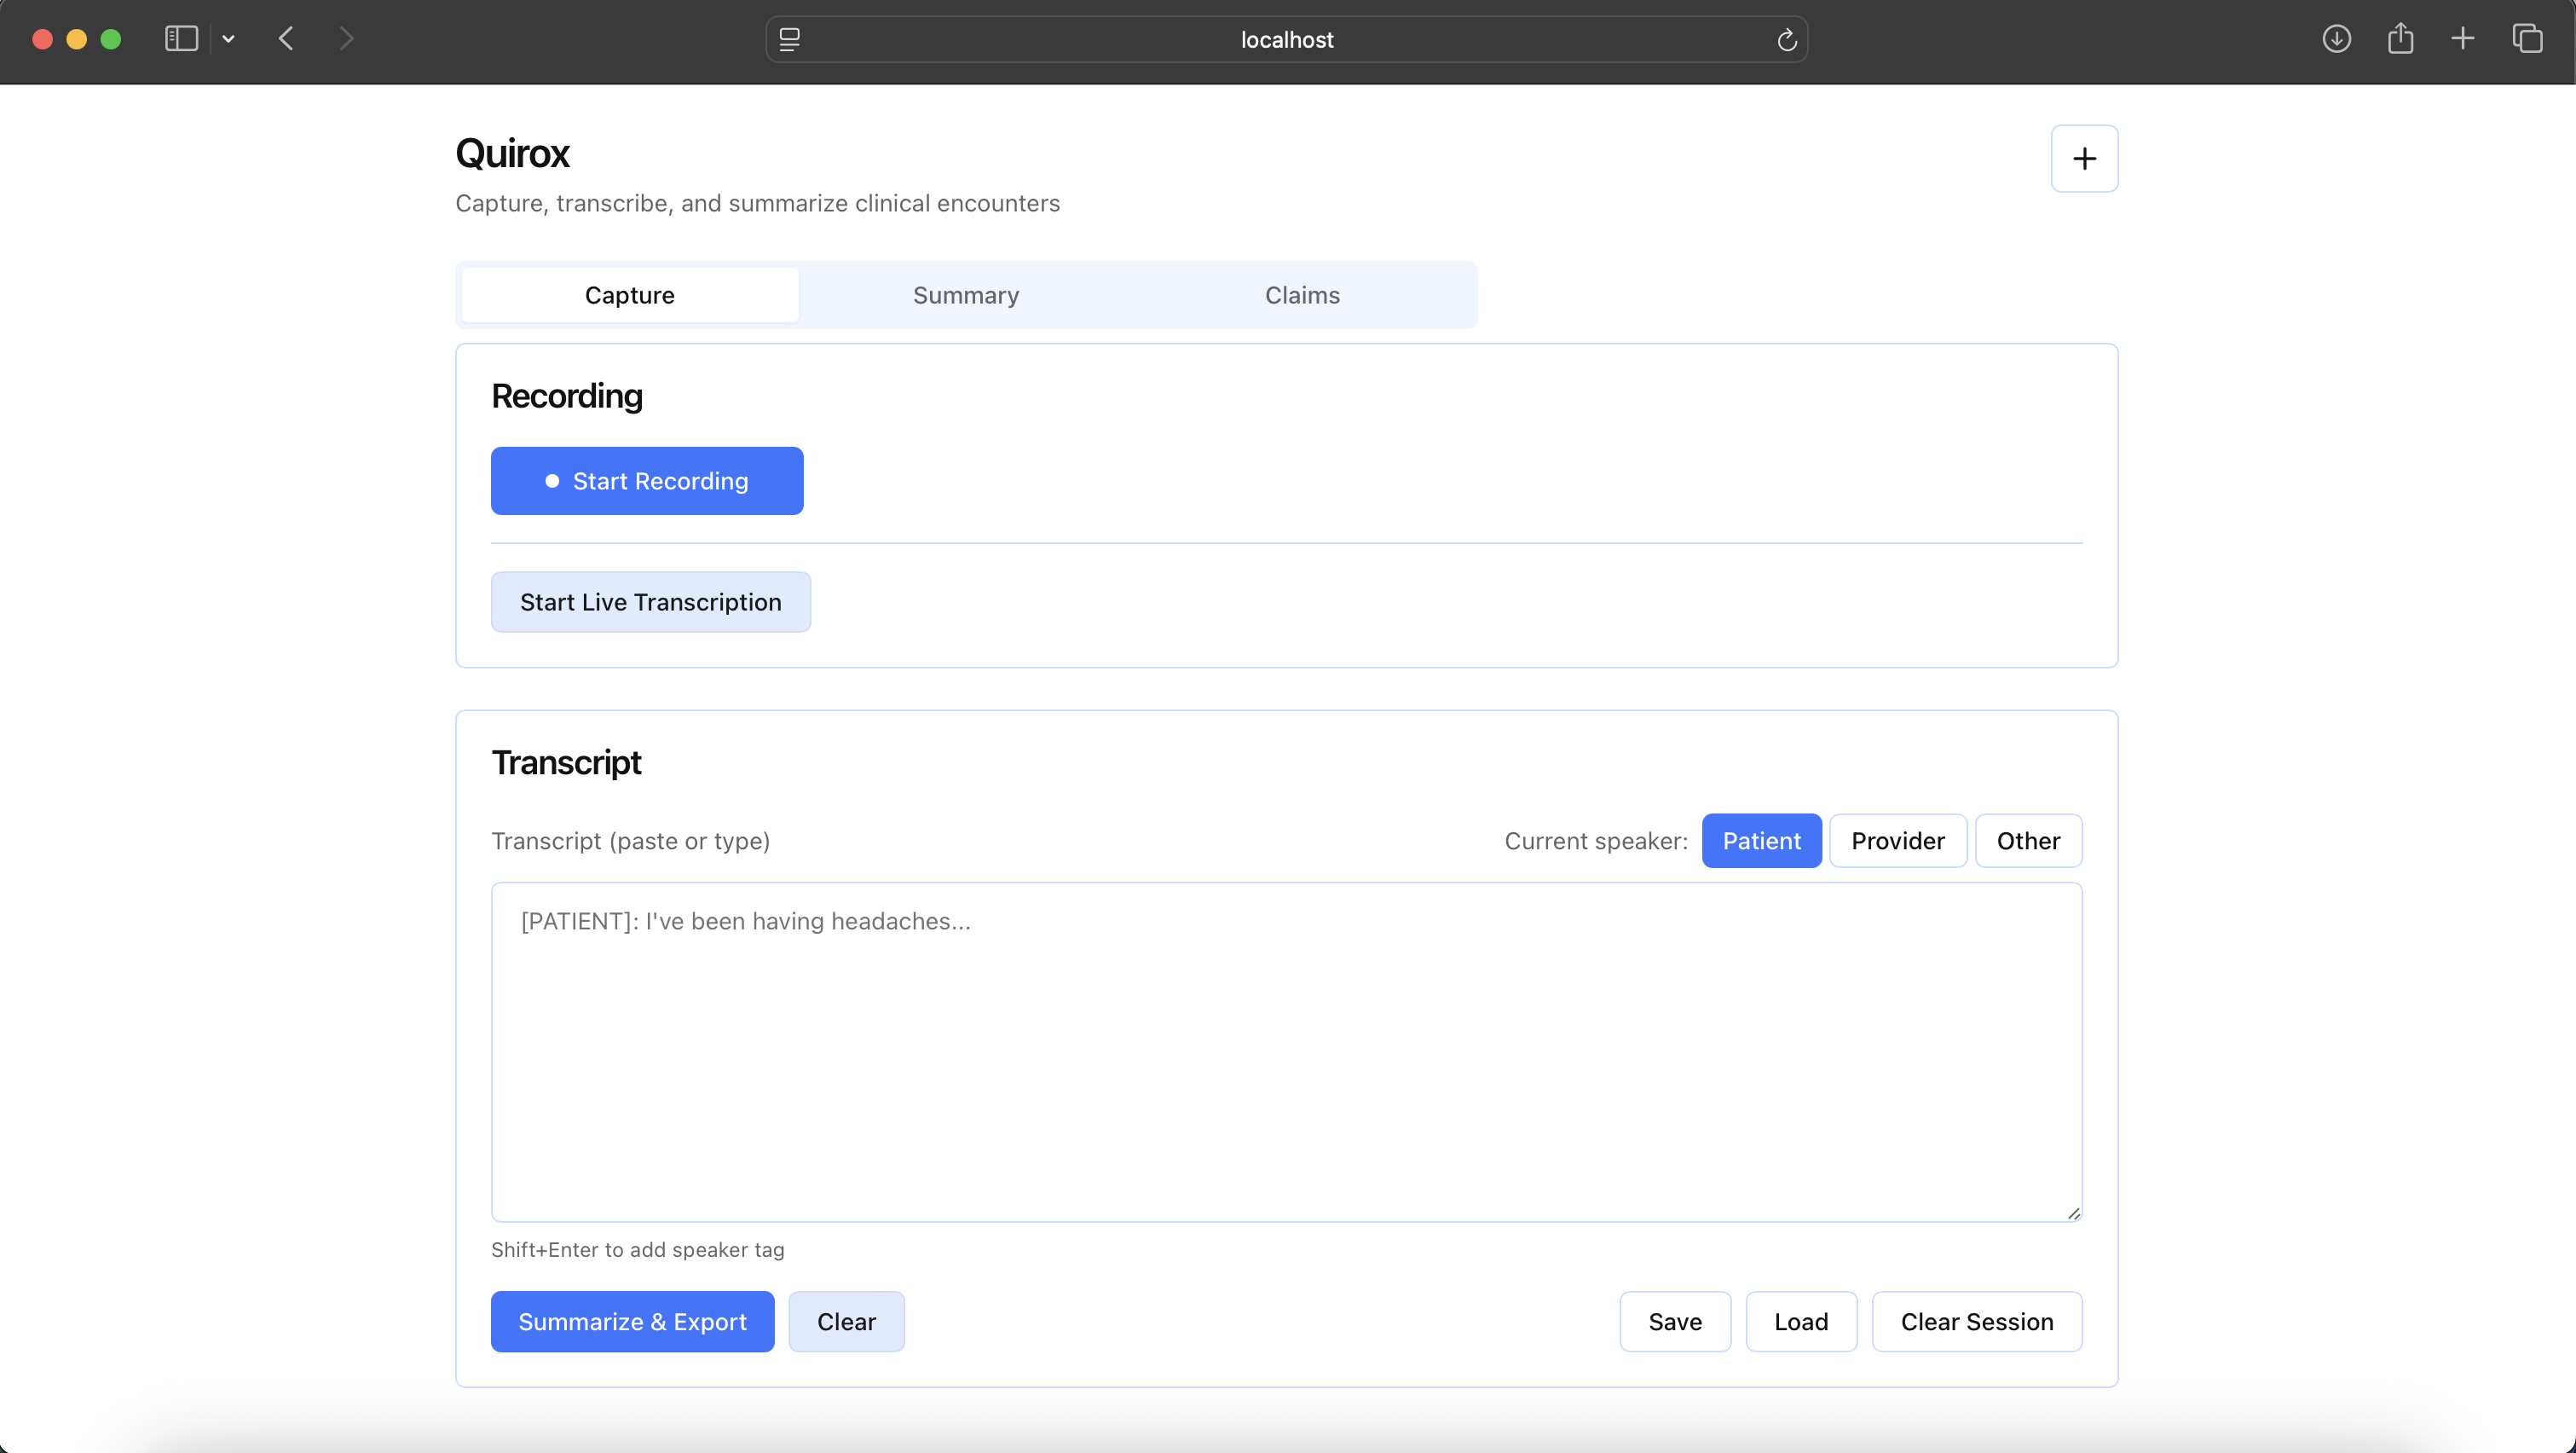Start Live Transcription
The width and height of the screenshot is (2576, 1453).
click(x=650, y=602)
